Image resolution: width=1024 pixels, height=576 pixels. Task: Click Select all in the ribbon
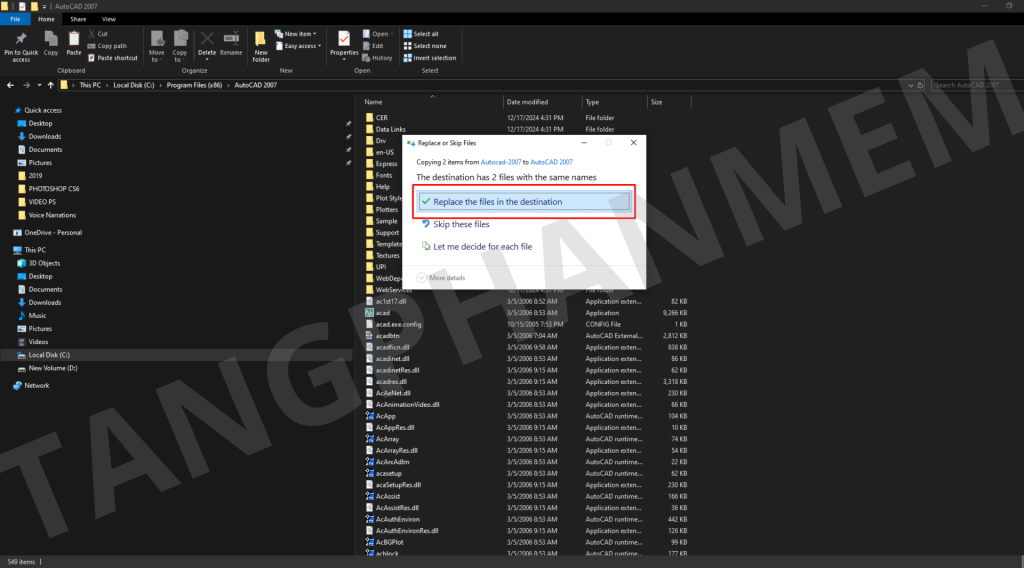(425, 34)
